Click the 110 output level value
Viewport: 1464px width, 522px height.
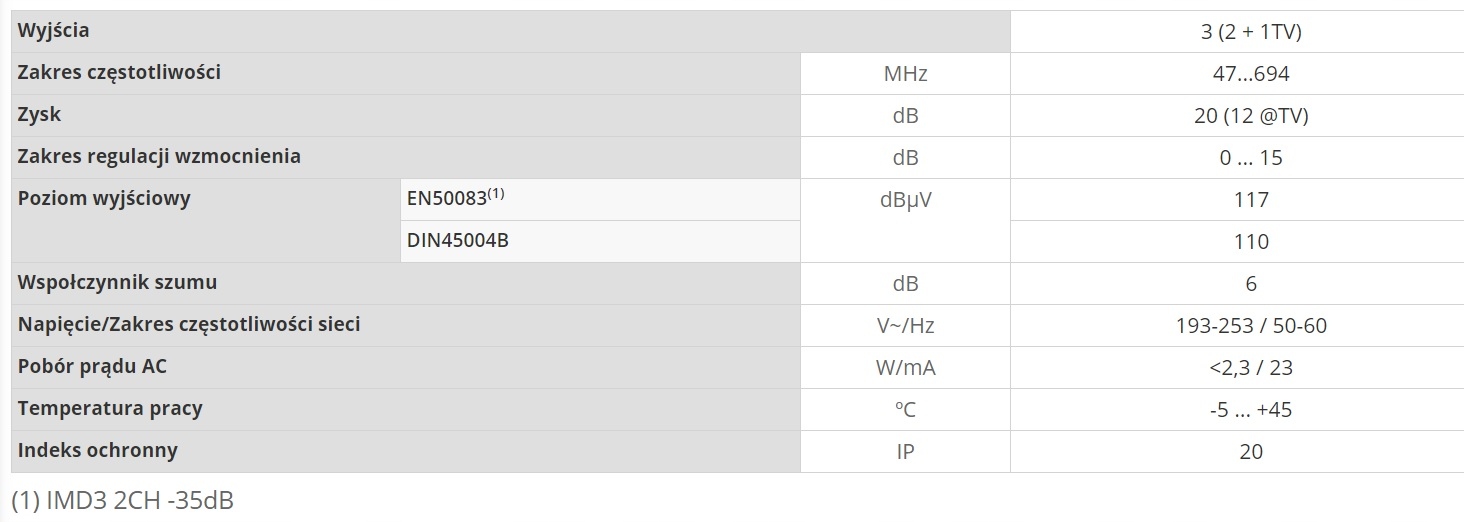click(1251, 242)
